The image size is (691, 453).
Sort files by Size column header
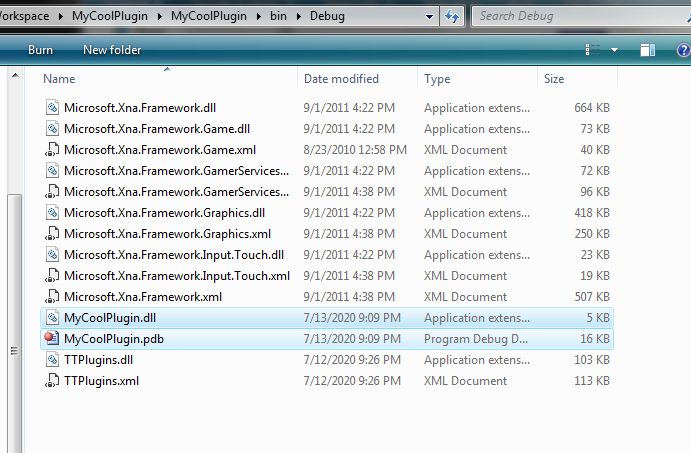[x=554, y=79]
